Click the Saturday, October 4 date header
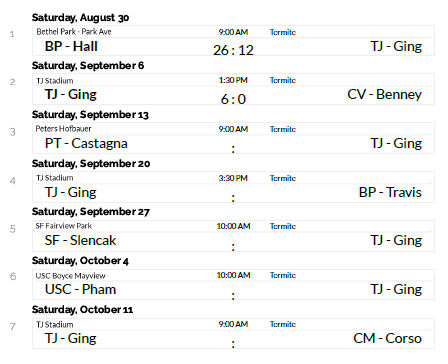448x364 pixels. click(x=80, y=261)
